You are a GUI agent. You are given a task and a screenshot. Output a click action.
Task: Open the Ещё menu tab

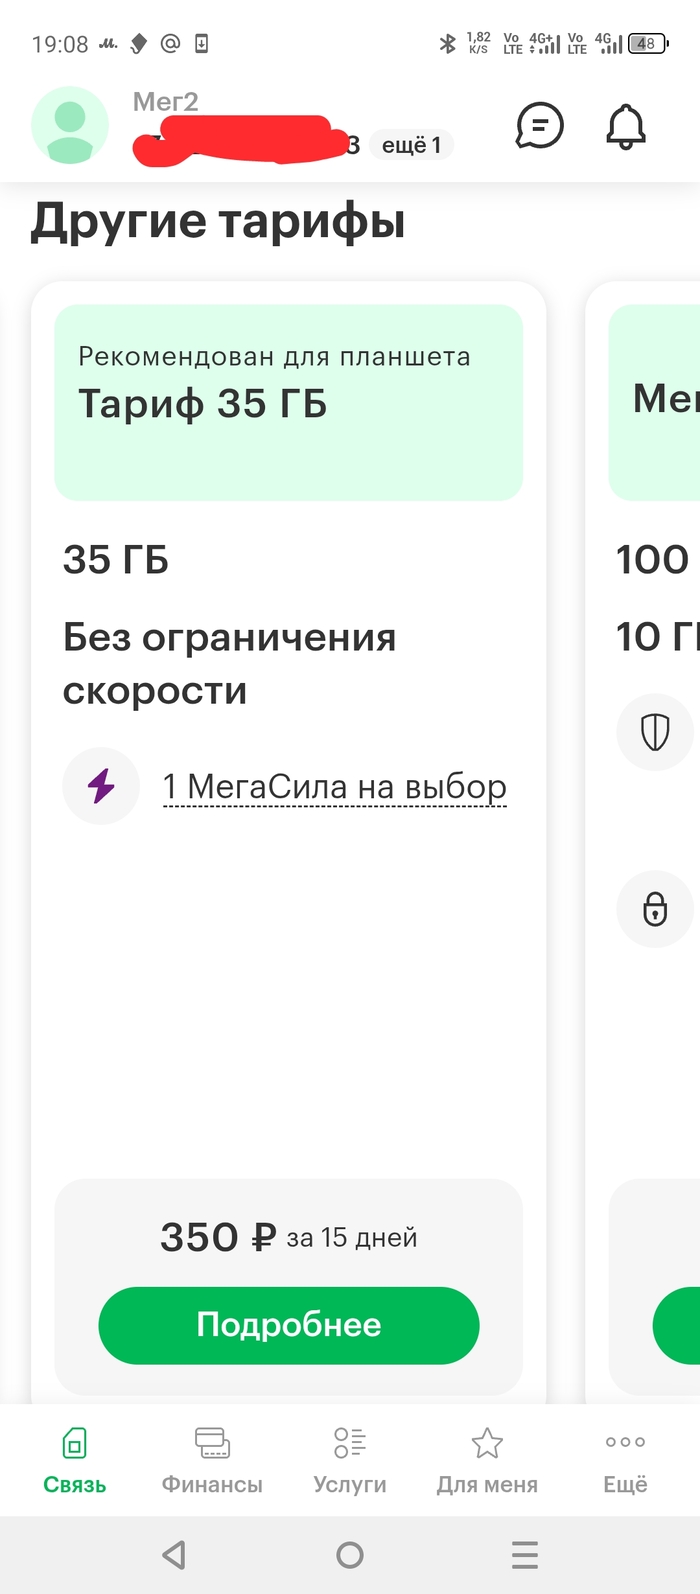[625, 1459]
